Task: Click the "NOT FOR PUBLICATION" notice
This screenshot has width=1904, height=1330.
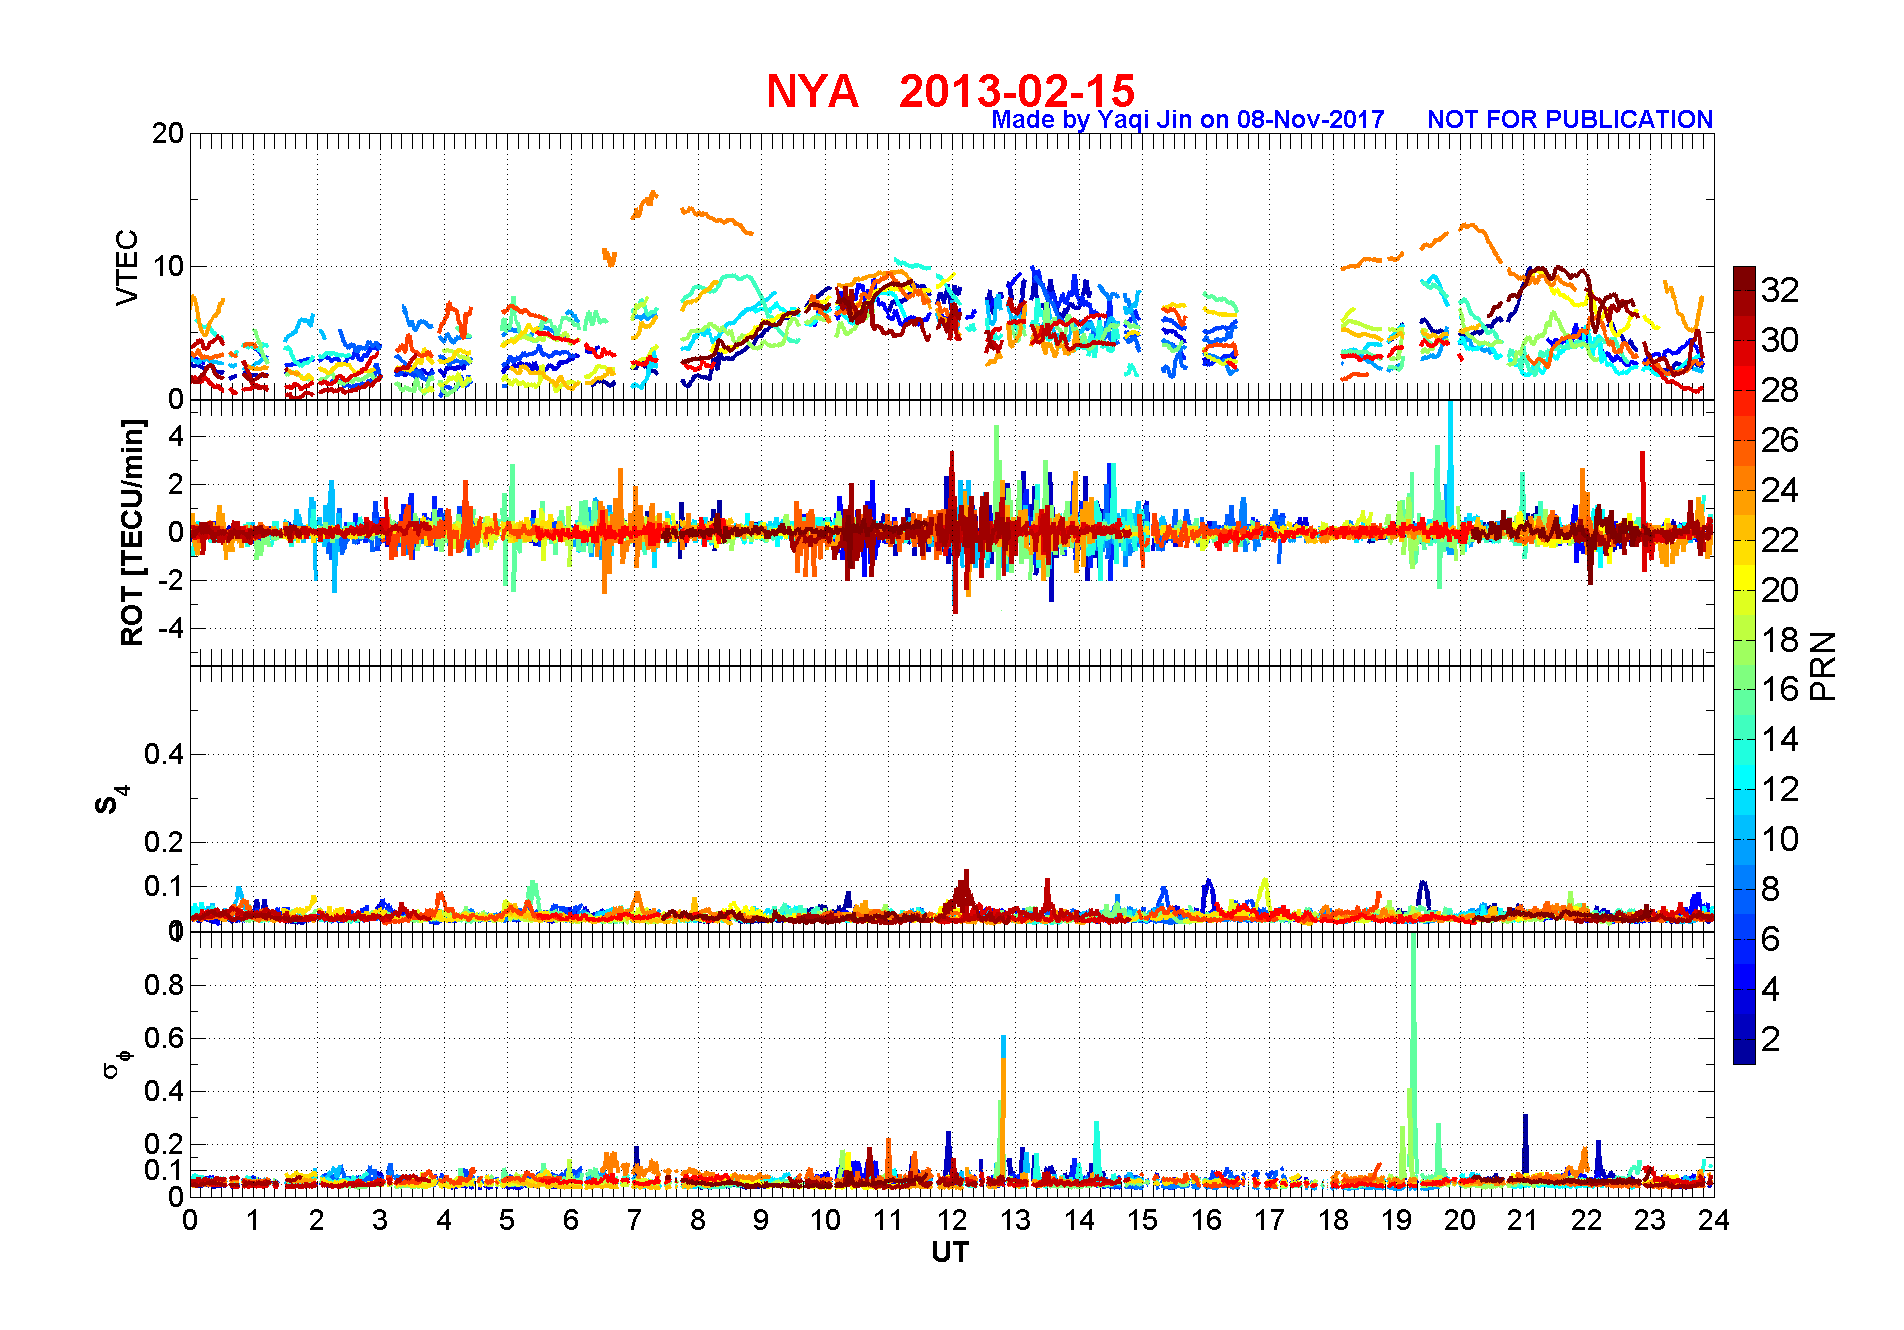Action: (x=1570, y=120)
